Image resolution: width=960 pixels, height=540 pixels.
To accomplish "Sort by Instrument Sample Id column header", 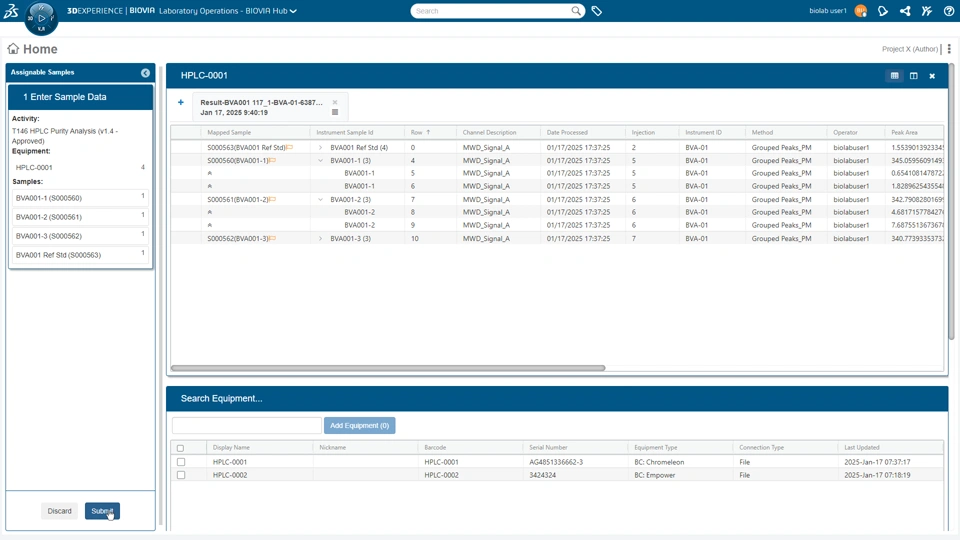I will 345,132.
